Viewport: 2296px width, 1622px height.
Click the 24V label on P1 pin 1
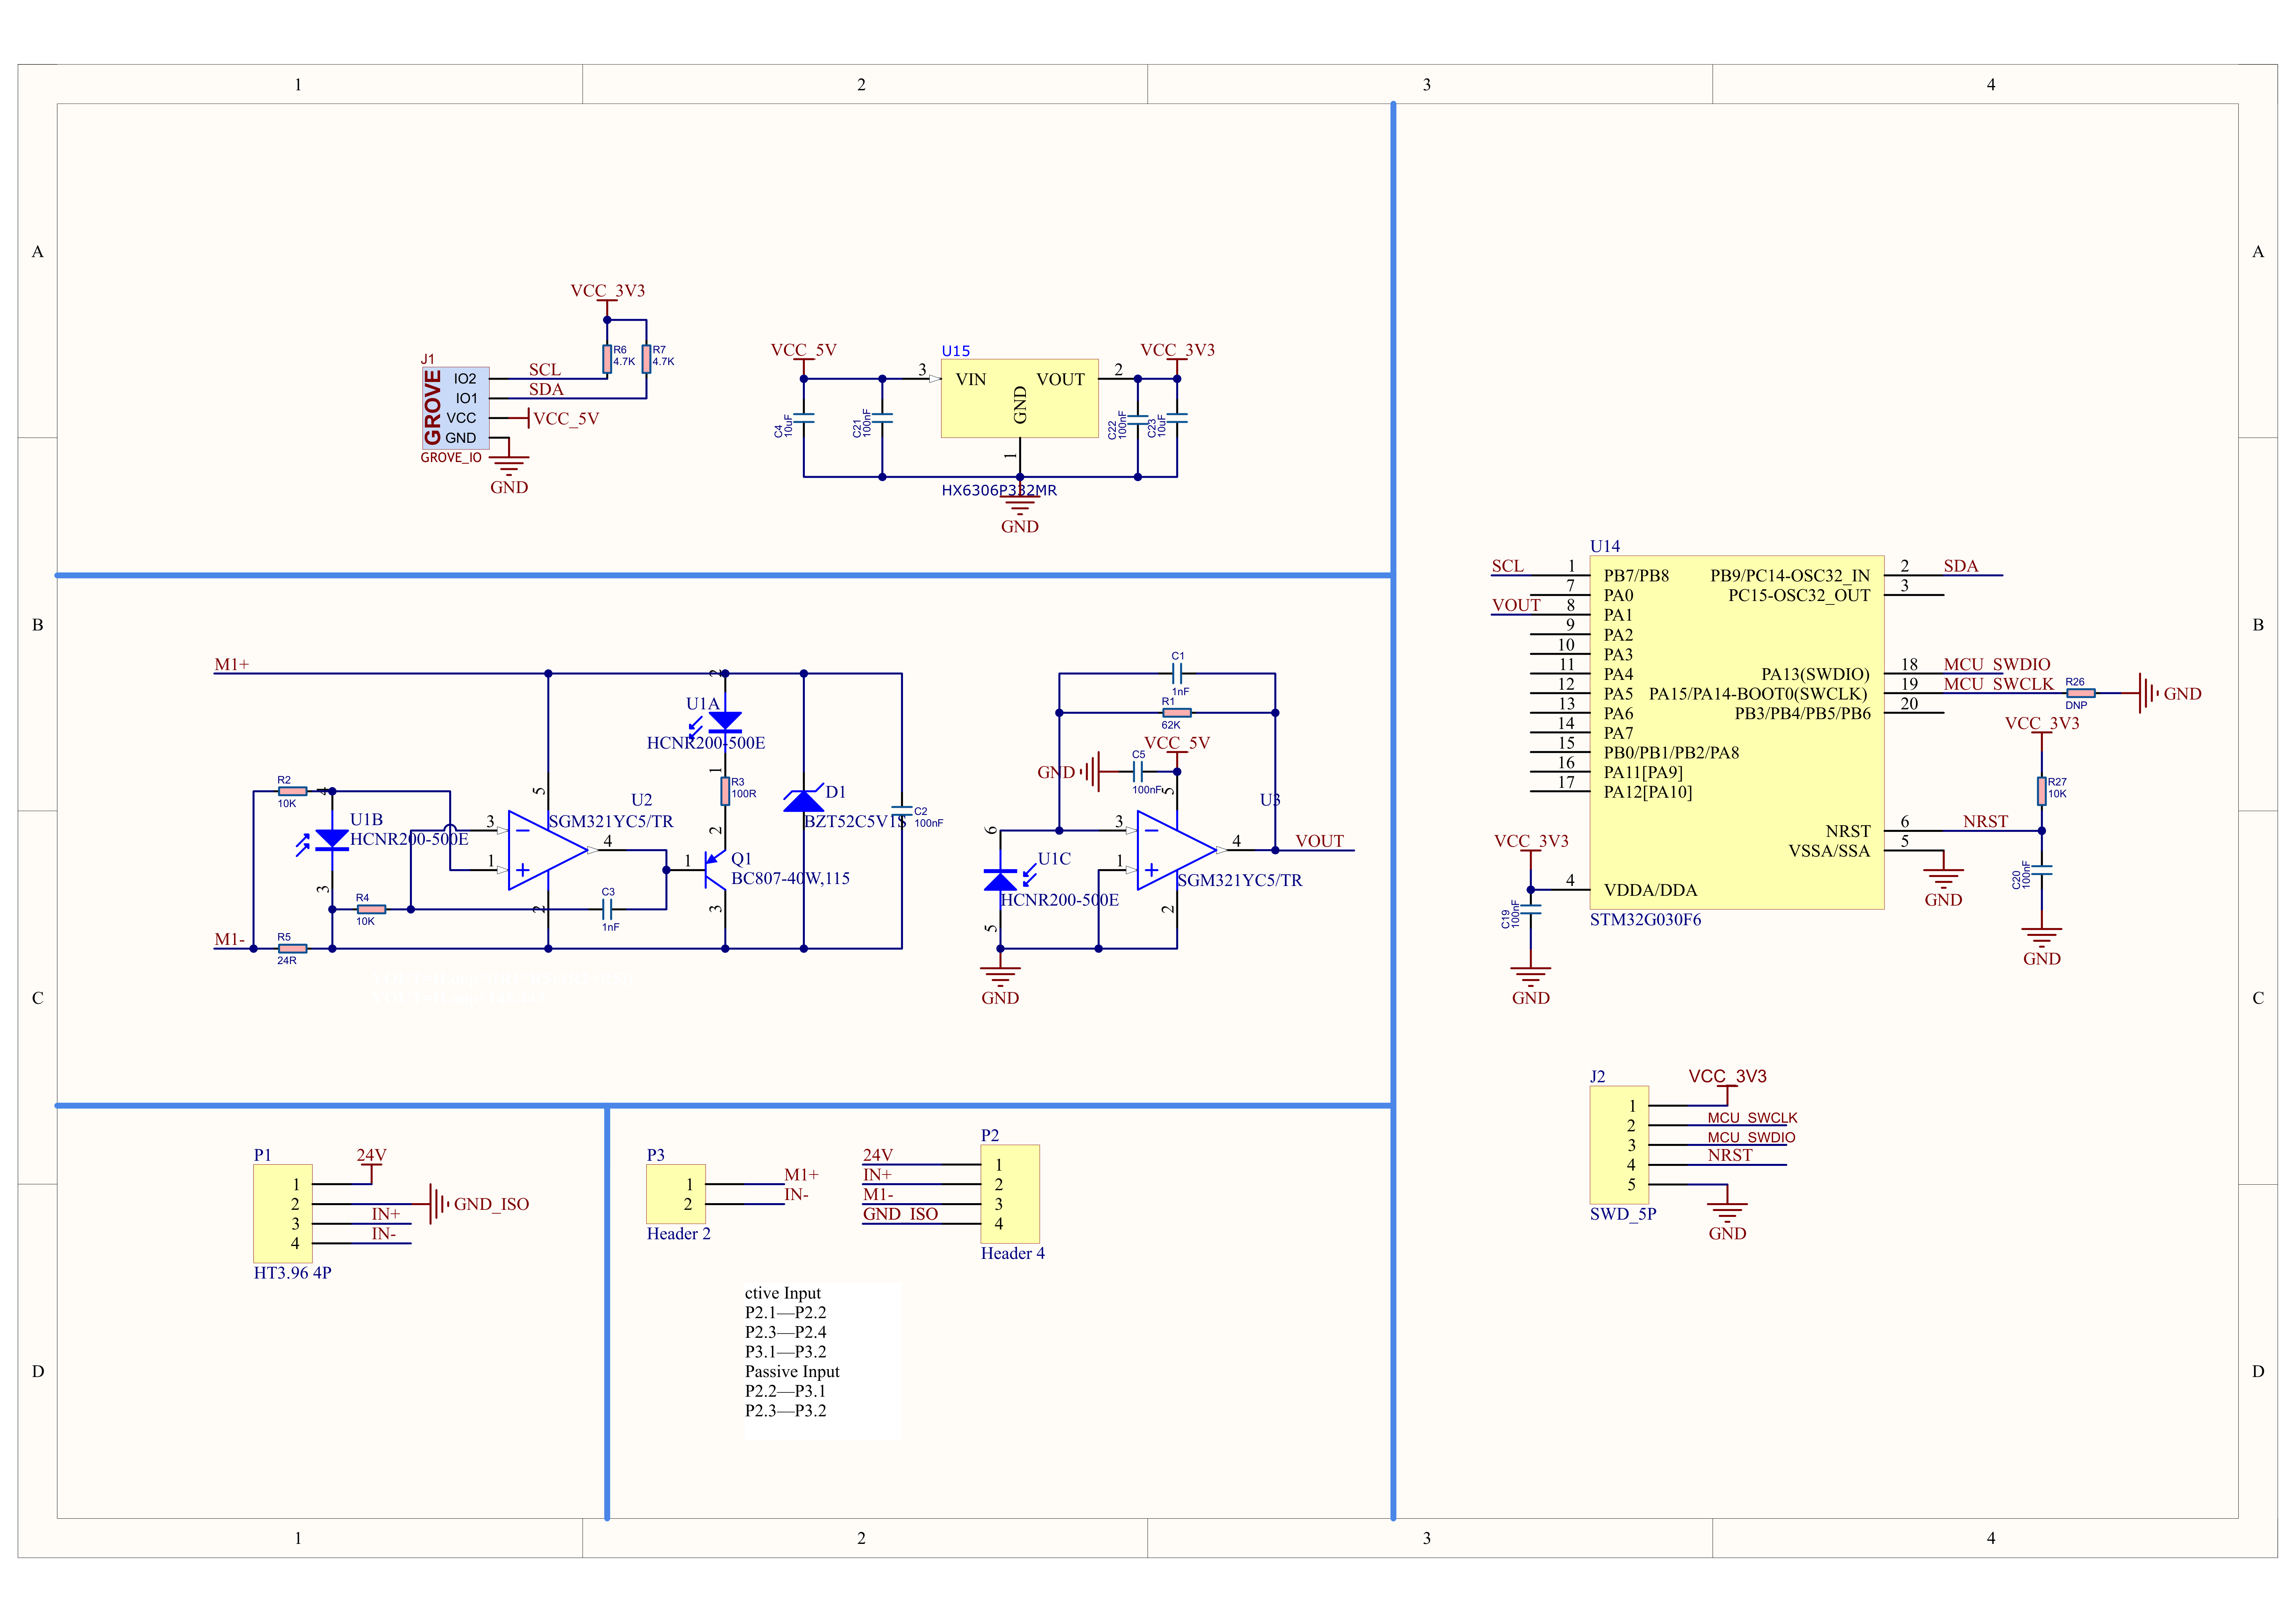[371, 1155]
